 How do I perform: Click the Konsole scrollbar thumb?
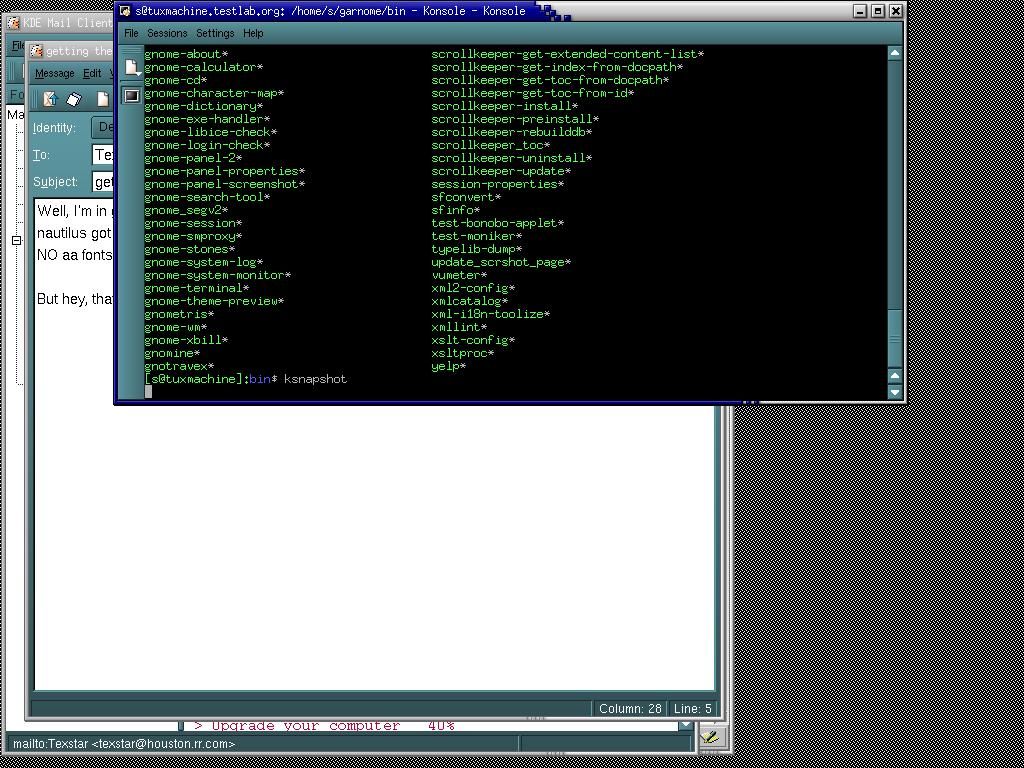point(895,337)
